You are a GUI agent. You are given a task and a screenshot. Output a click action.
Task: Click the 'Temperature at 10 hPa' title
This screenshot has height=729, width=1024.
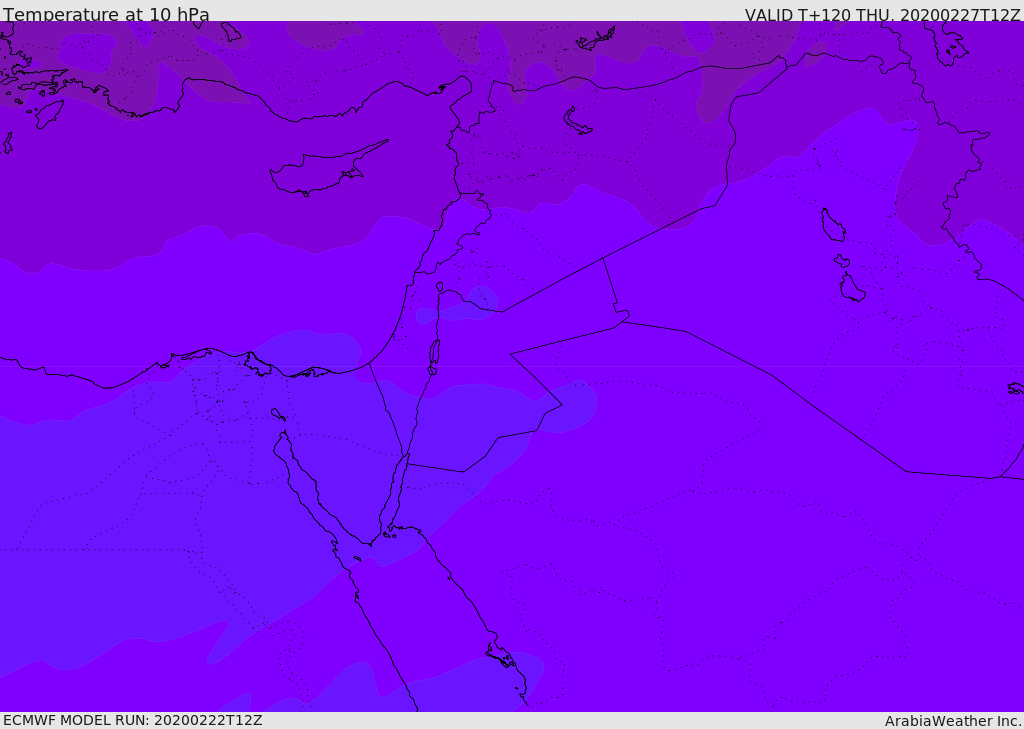106,14
